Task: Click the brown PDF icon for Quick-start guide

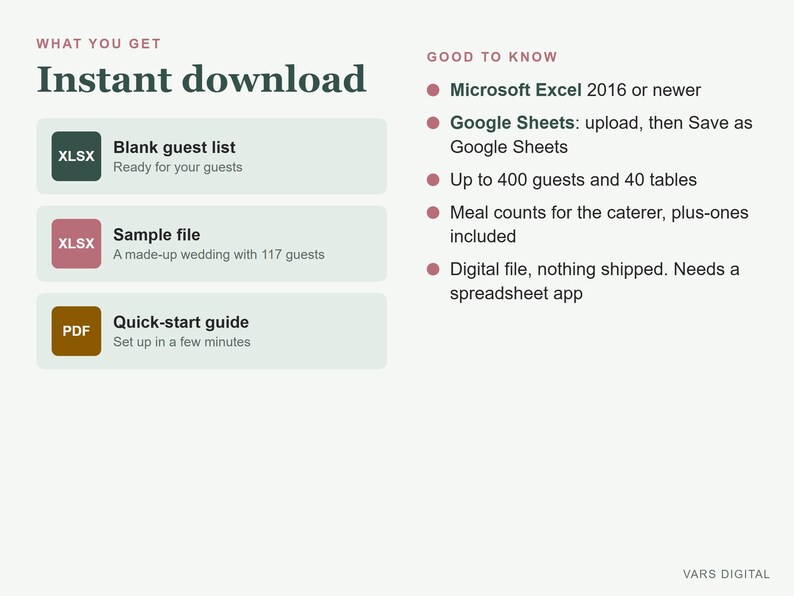Action: [76, 331]
